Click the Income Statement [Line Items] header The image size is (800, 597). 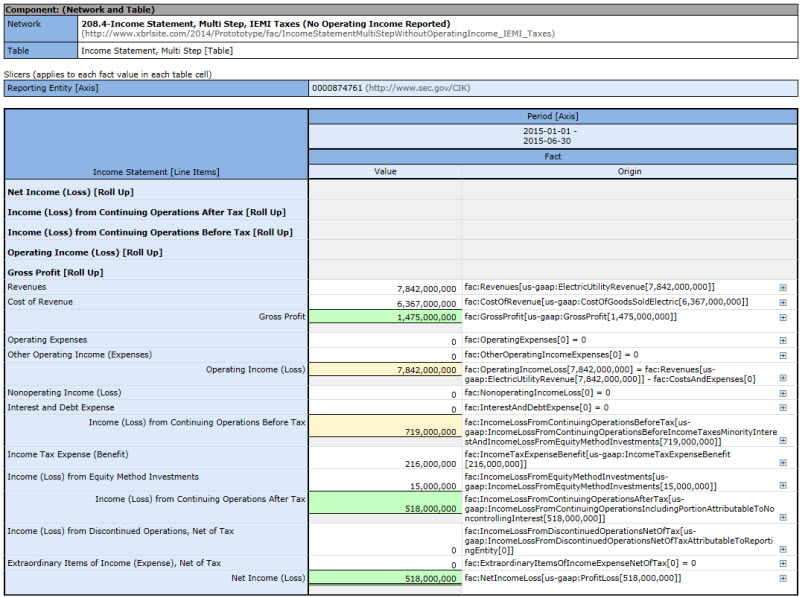[156, 172]
